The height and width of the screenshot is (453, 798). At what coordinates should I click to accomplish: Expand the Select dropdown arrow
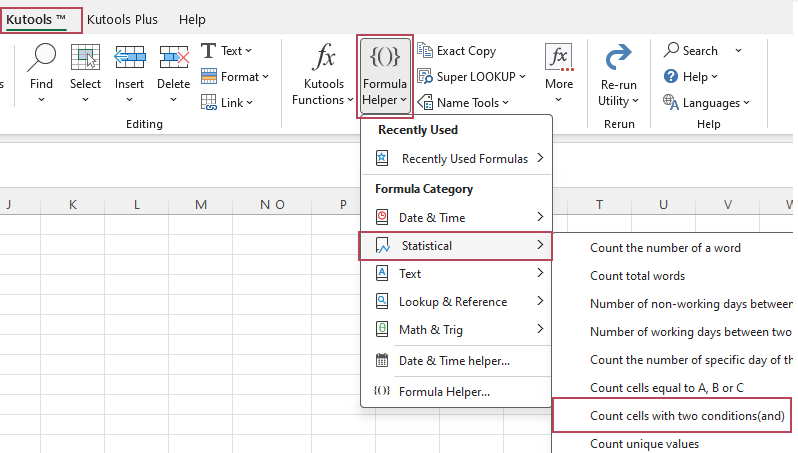point(86,100)
